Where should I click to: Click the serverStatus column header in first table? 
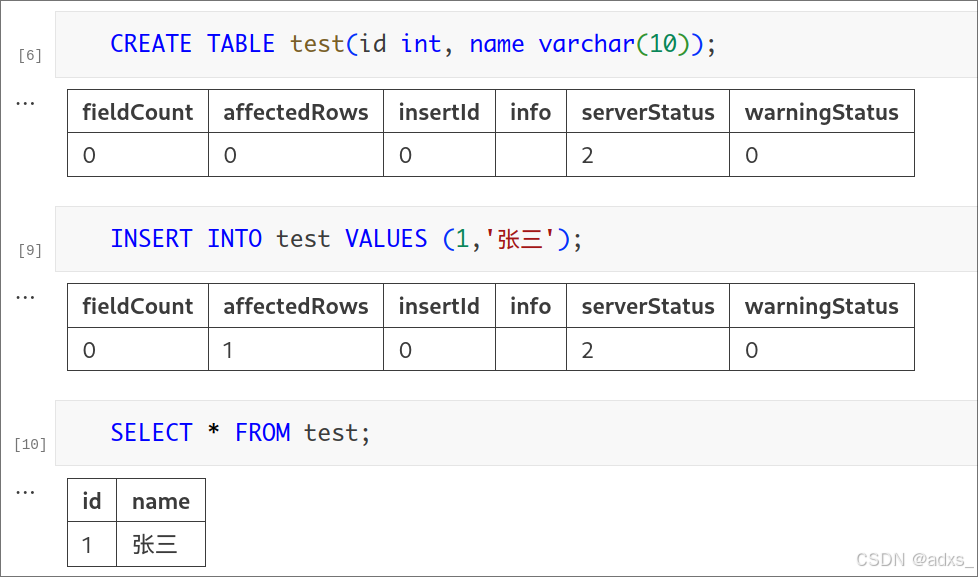[x=647, y=112]
